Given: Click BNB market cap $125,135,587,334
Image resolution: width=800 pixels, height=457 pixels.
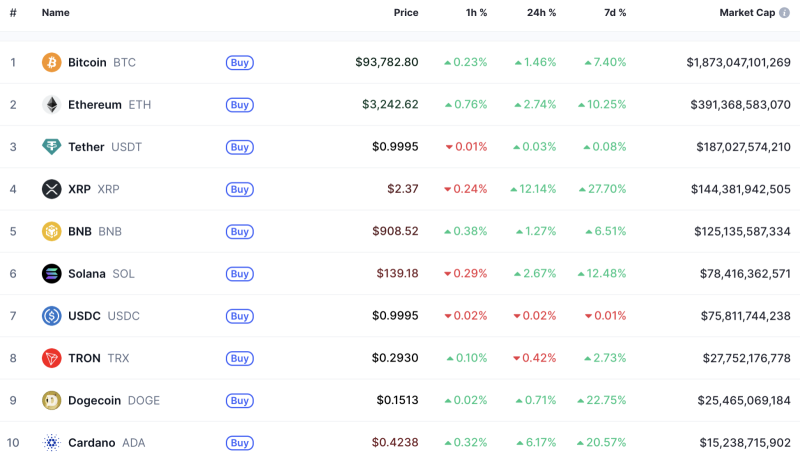Looking at the screenshot, I should [x=742, y=232].
